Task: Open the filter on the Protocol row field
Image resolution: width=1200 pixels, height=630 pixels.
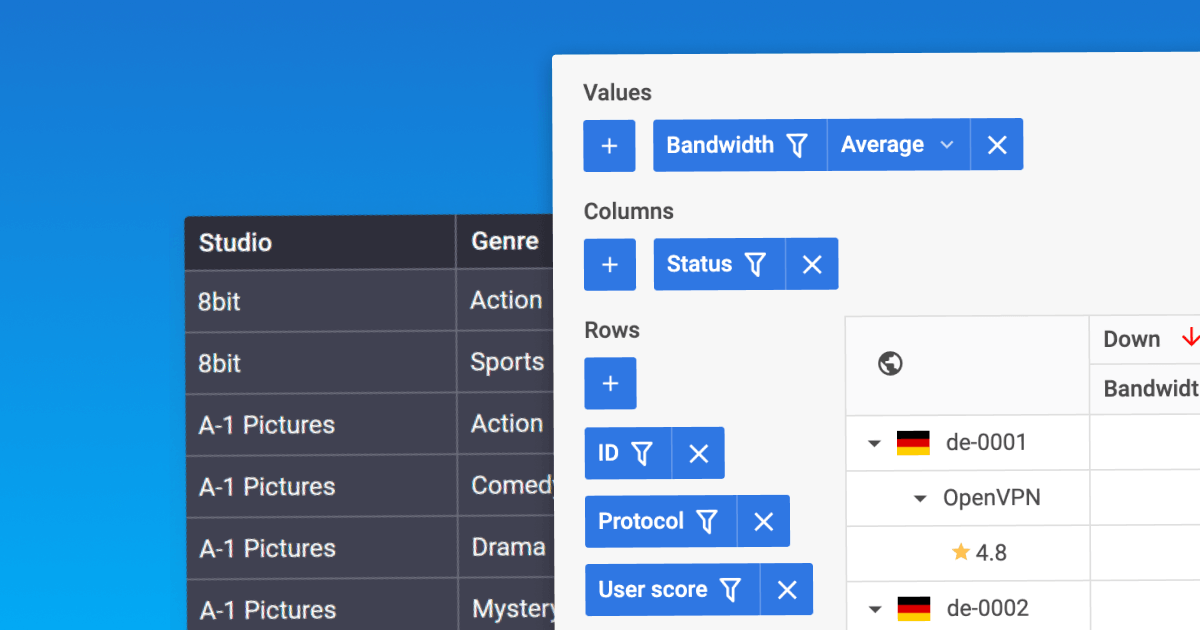Action: (x=706, y=521)
